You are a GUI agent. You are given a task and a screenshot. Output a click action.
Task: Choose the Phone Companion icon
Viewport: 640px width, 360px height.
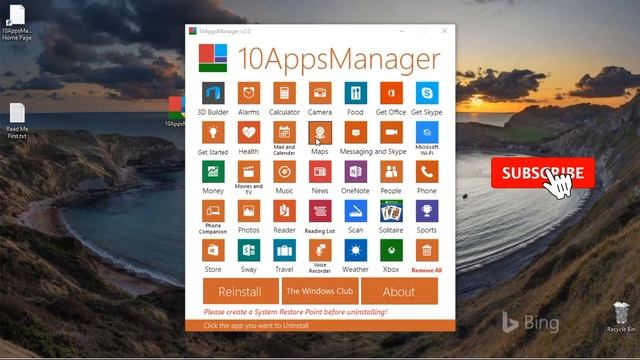[x=213, y=211]
